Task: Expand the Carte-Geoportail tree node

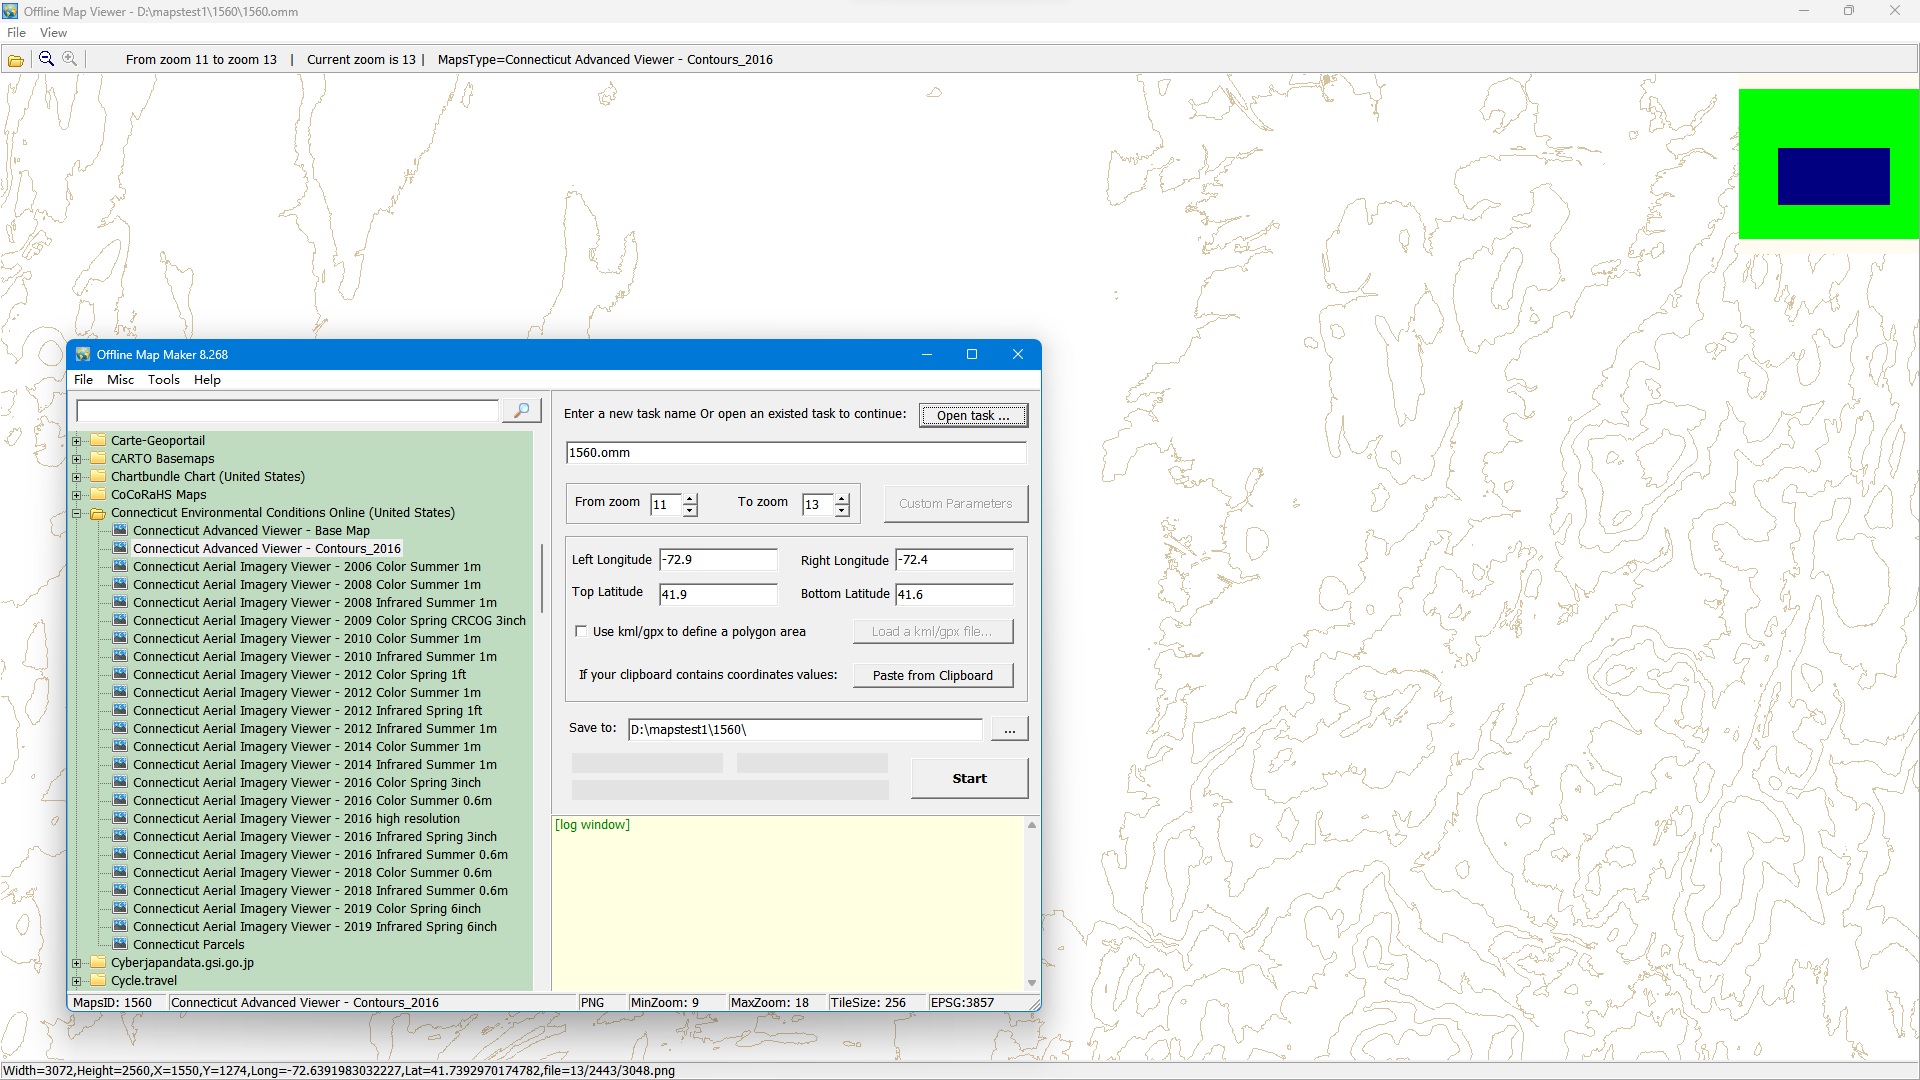Action: pyautogui.click(x=77, y=440)
